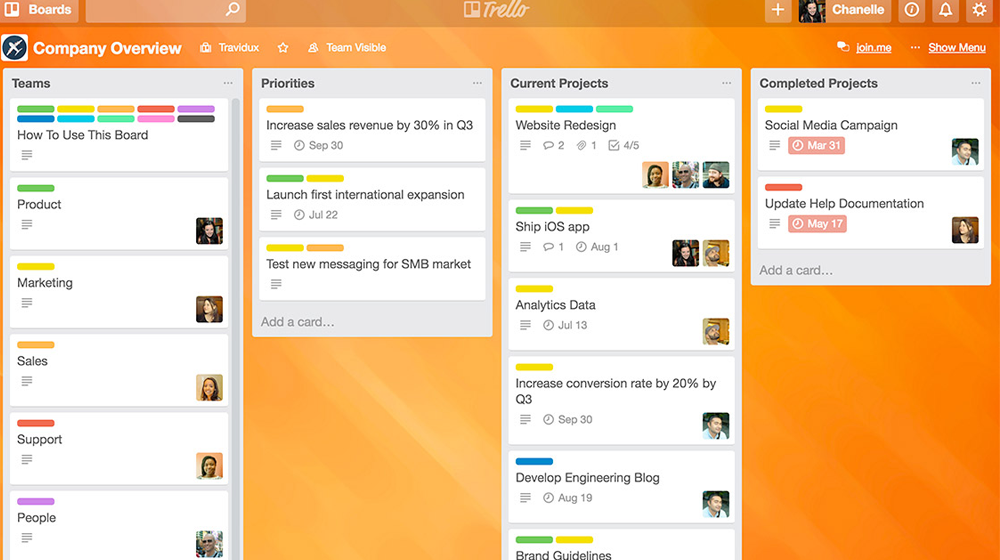1000x560 pixels.
Task: Click the plus create icon in header
Action: [x=778, y=10]
